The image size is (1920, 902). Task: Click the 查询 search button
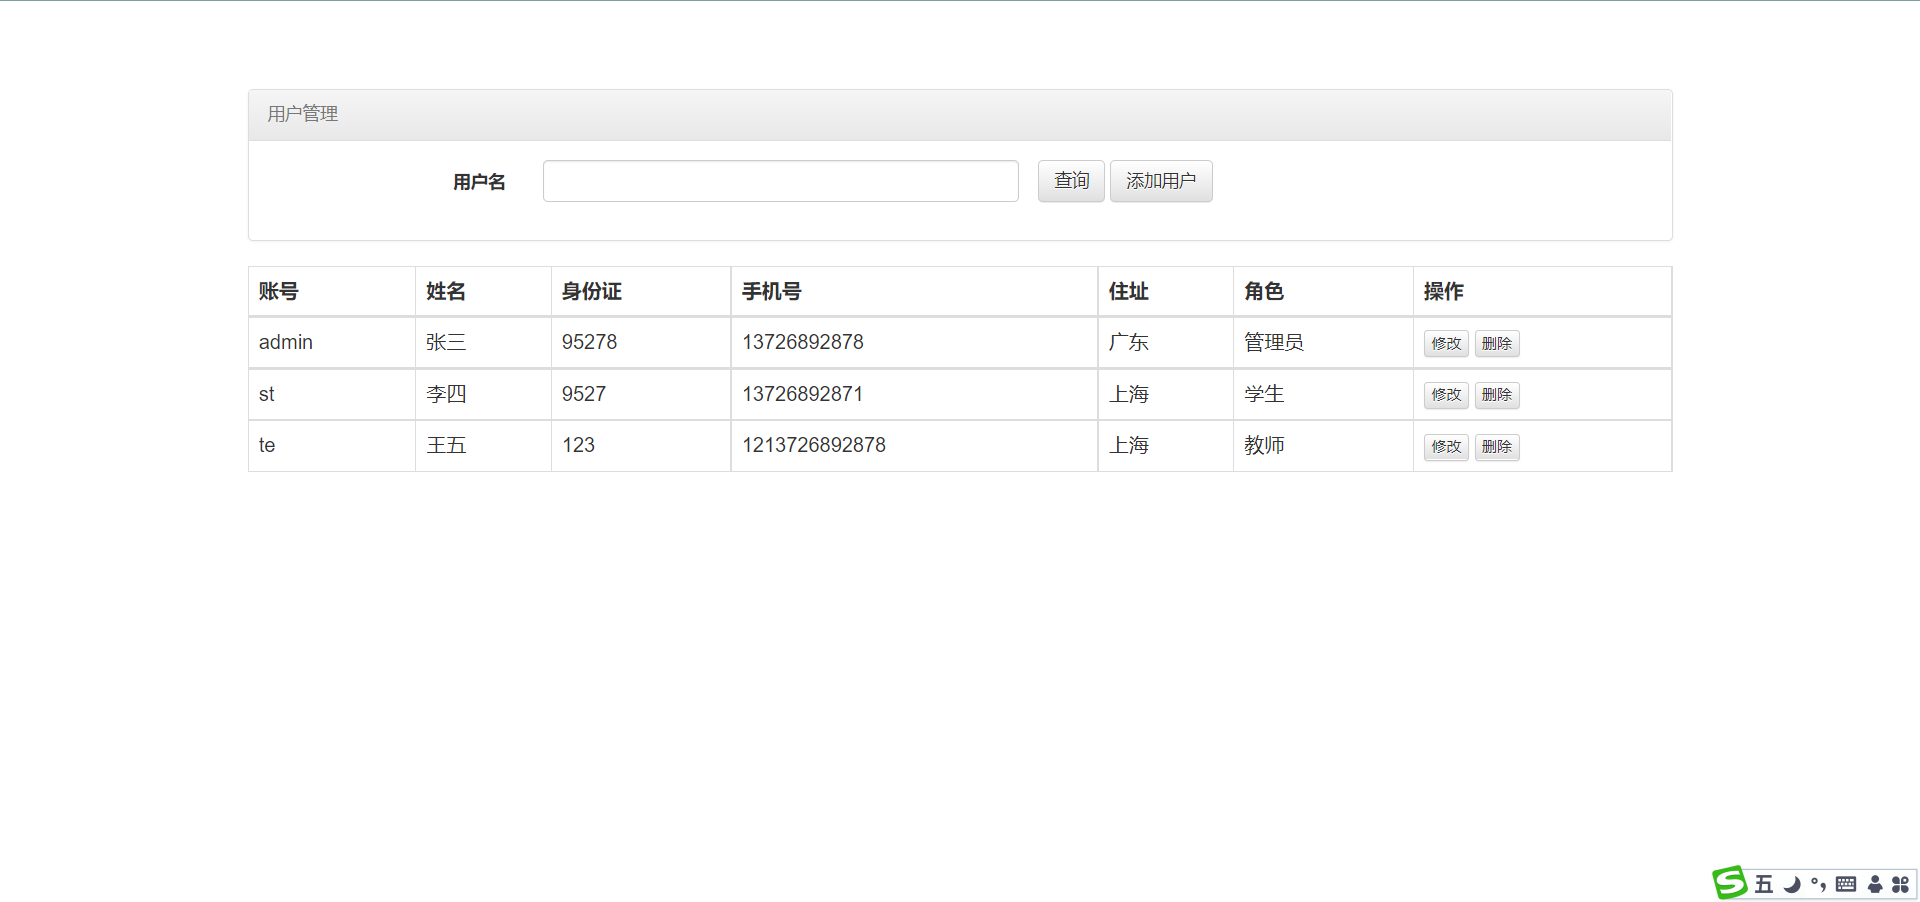(x=1071, y=181)
